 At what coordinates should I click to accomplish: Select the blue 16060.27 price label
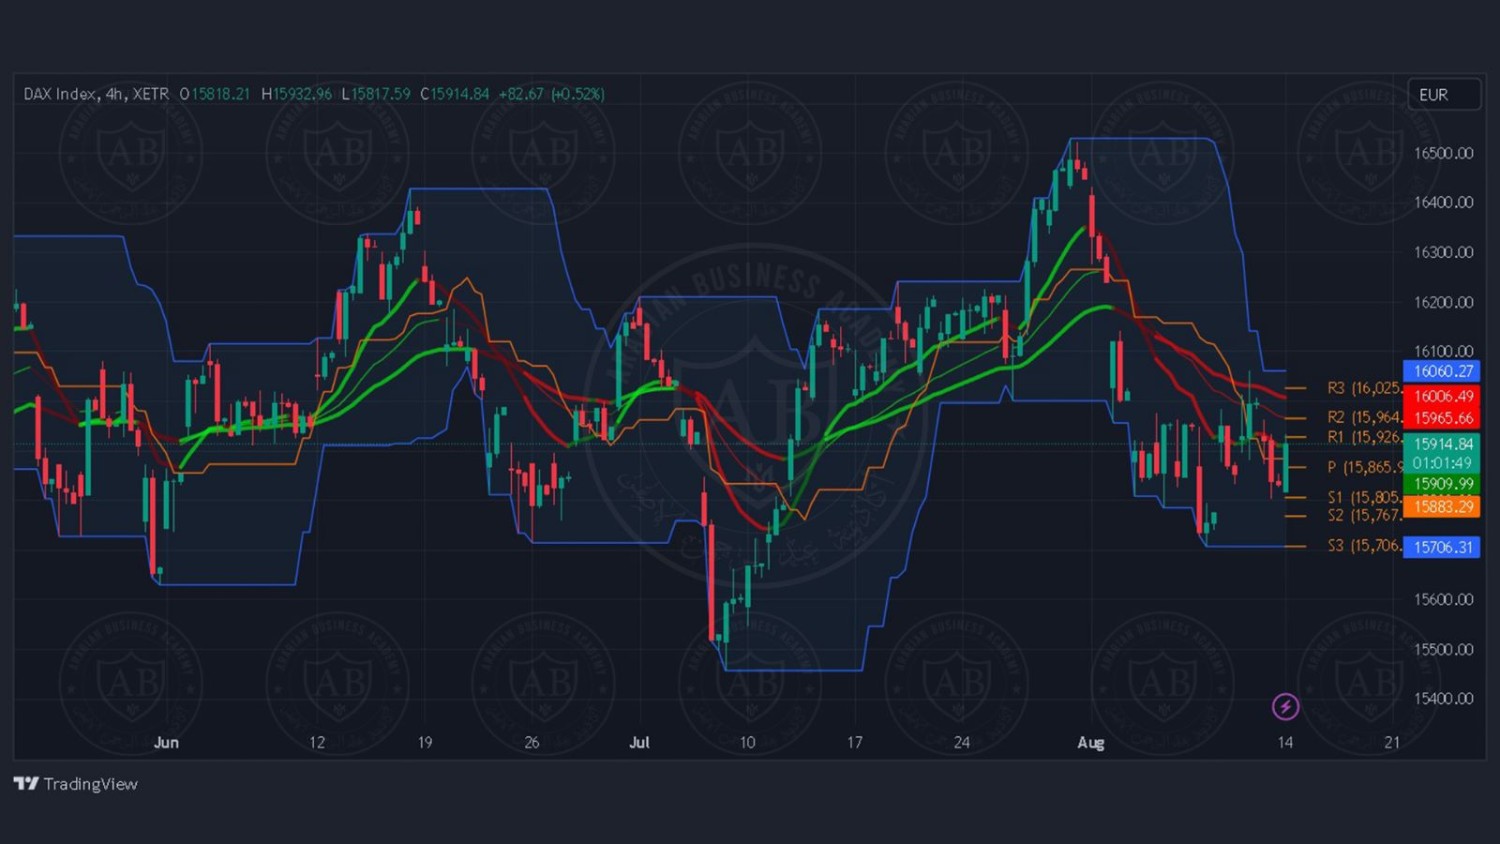pyautogui.click(x=1442, y=371)
